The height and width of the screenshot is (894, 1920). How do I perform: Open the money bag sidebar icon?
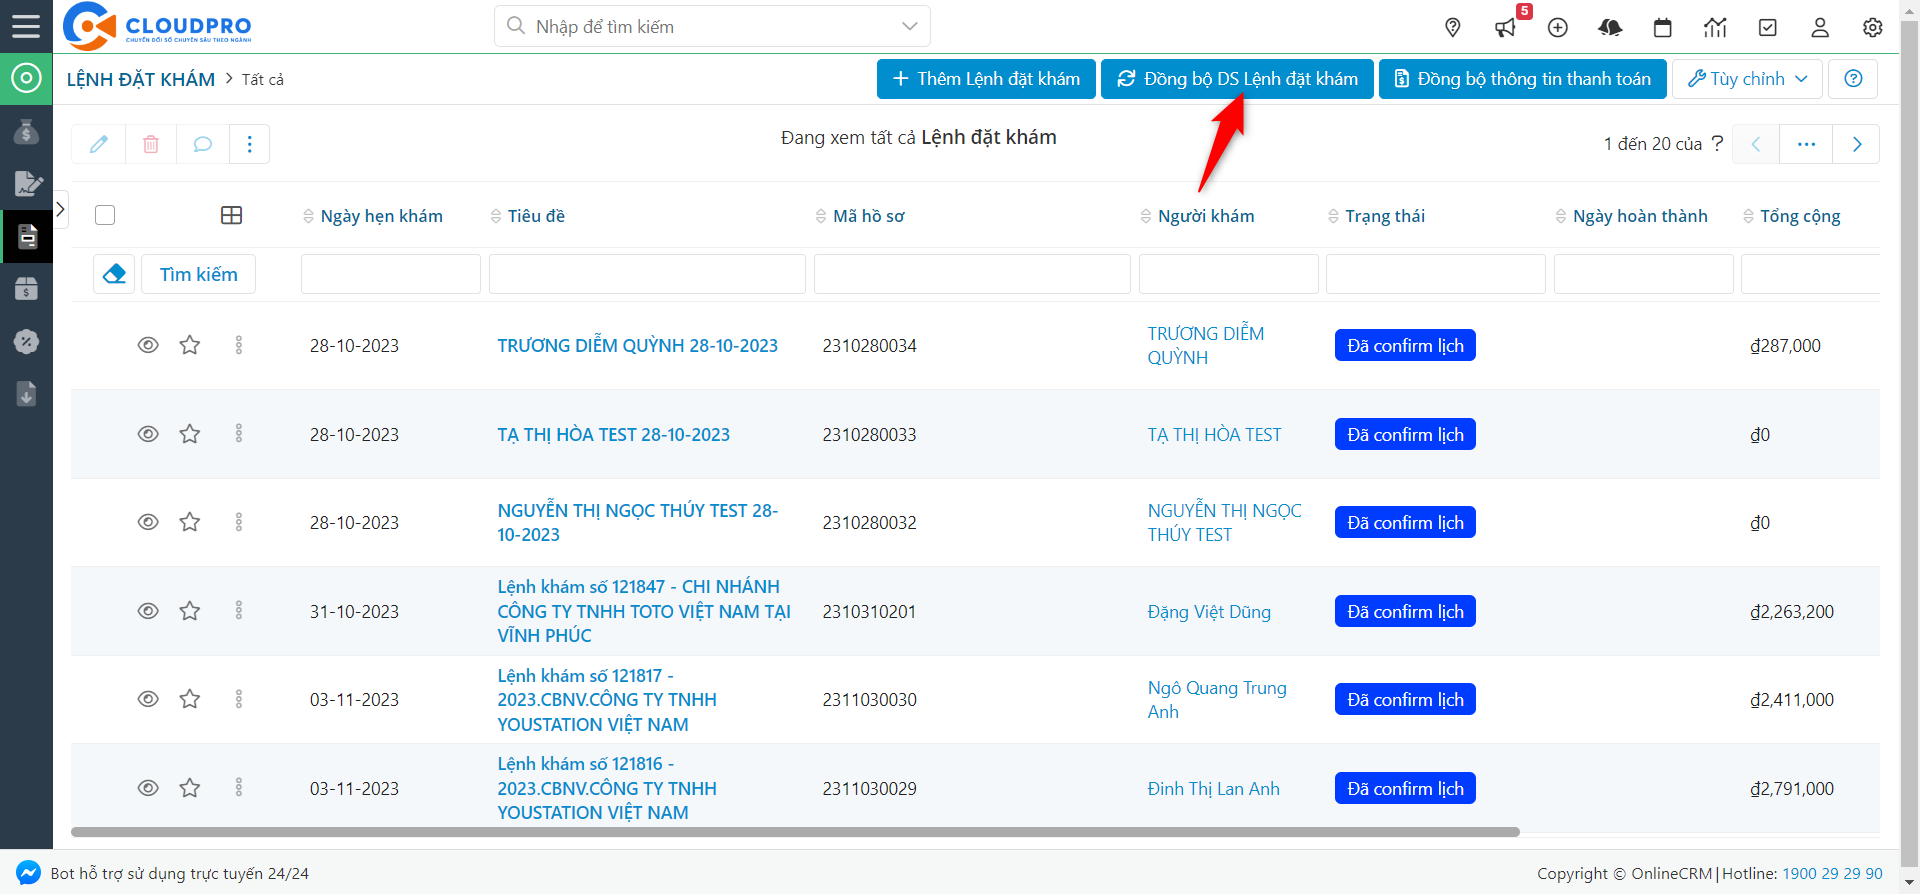pos(26,131)
